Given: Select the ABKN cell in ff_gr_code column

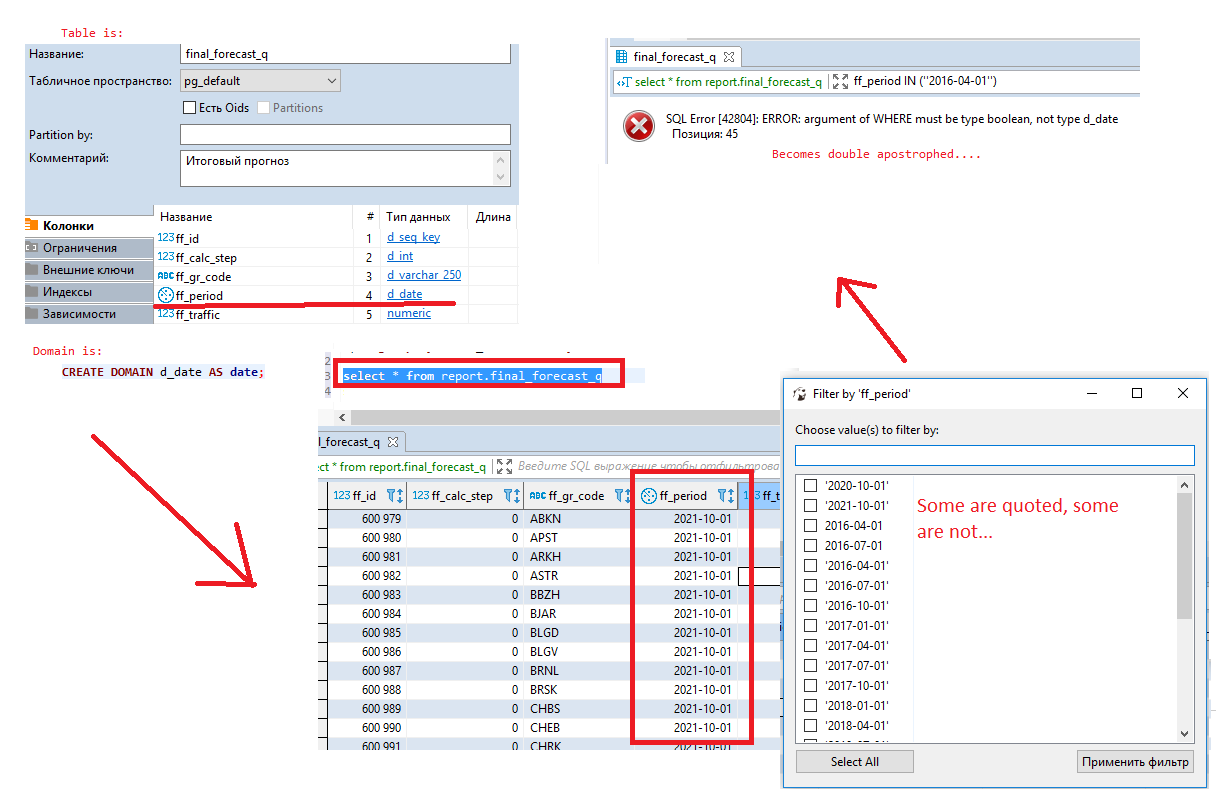Looking at the screenshot, I should (x=578, y=518).
